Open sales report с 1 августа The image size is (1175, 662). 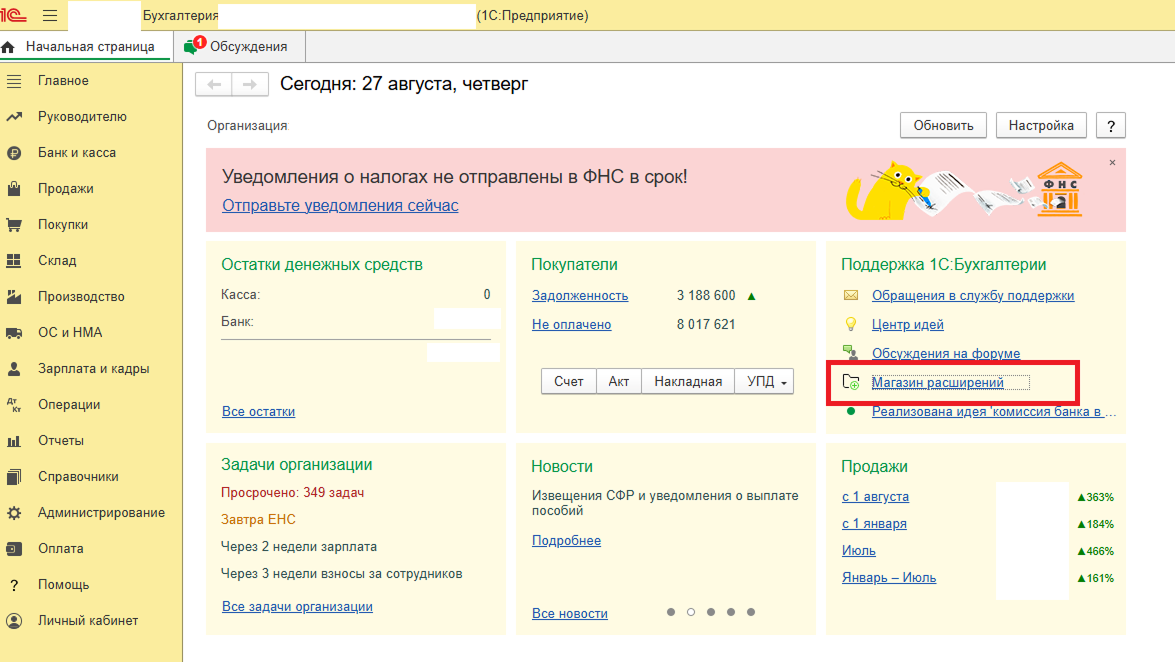pyautogui.click(x=875, y=496)
